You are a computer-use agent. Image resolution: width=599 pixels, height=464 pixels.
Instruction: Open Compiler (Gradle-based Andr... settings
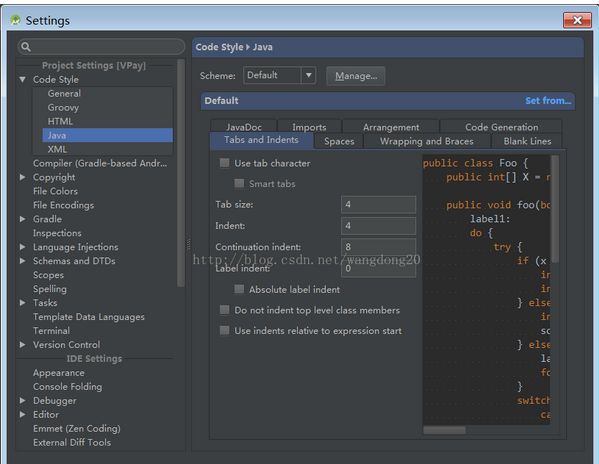pos(100,163)
